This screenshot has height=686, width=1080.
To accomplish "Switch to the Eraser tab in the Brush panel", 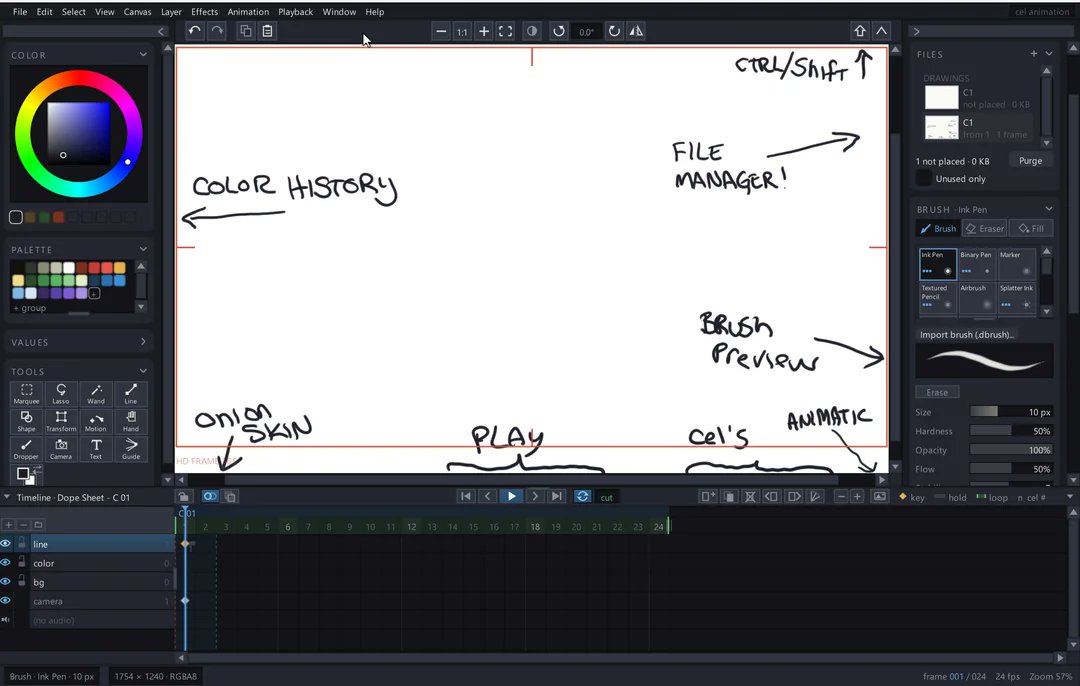I will click(984, 229).
